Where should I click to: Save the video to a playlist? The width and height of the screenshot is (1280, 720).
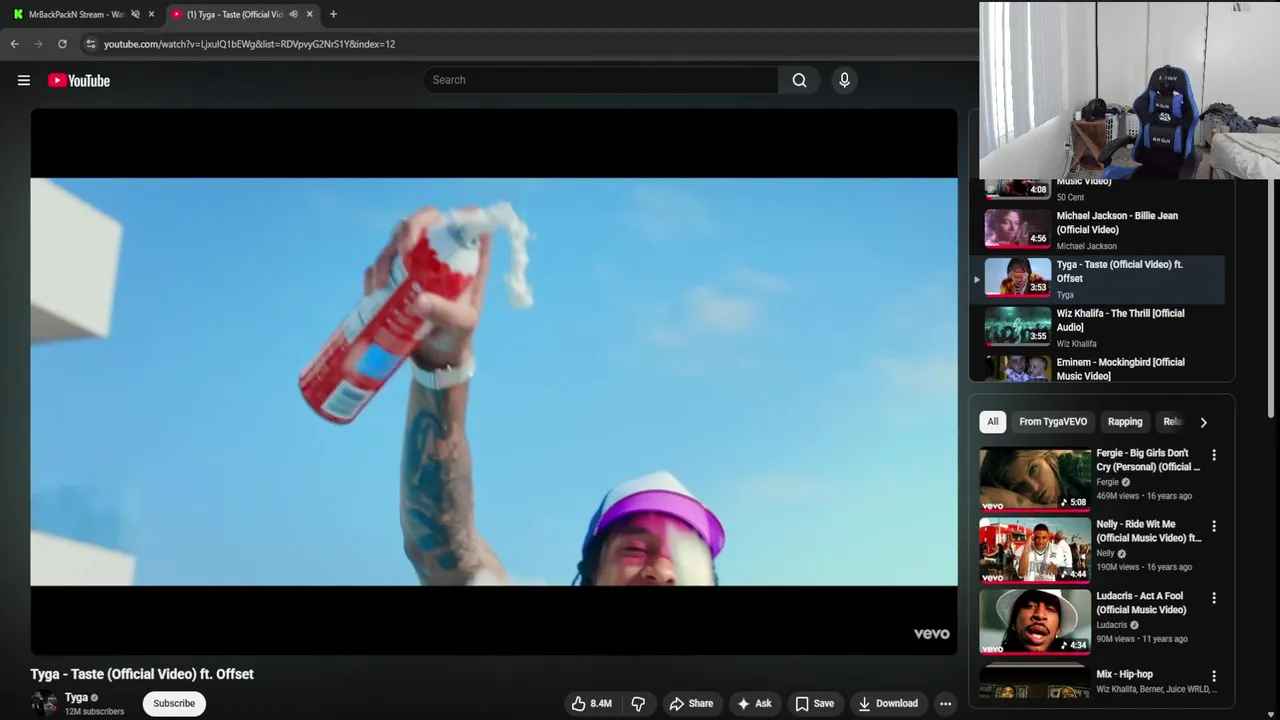pyautogui.click(x=815, y=704)
